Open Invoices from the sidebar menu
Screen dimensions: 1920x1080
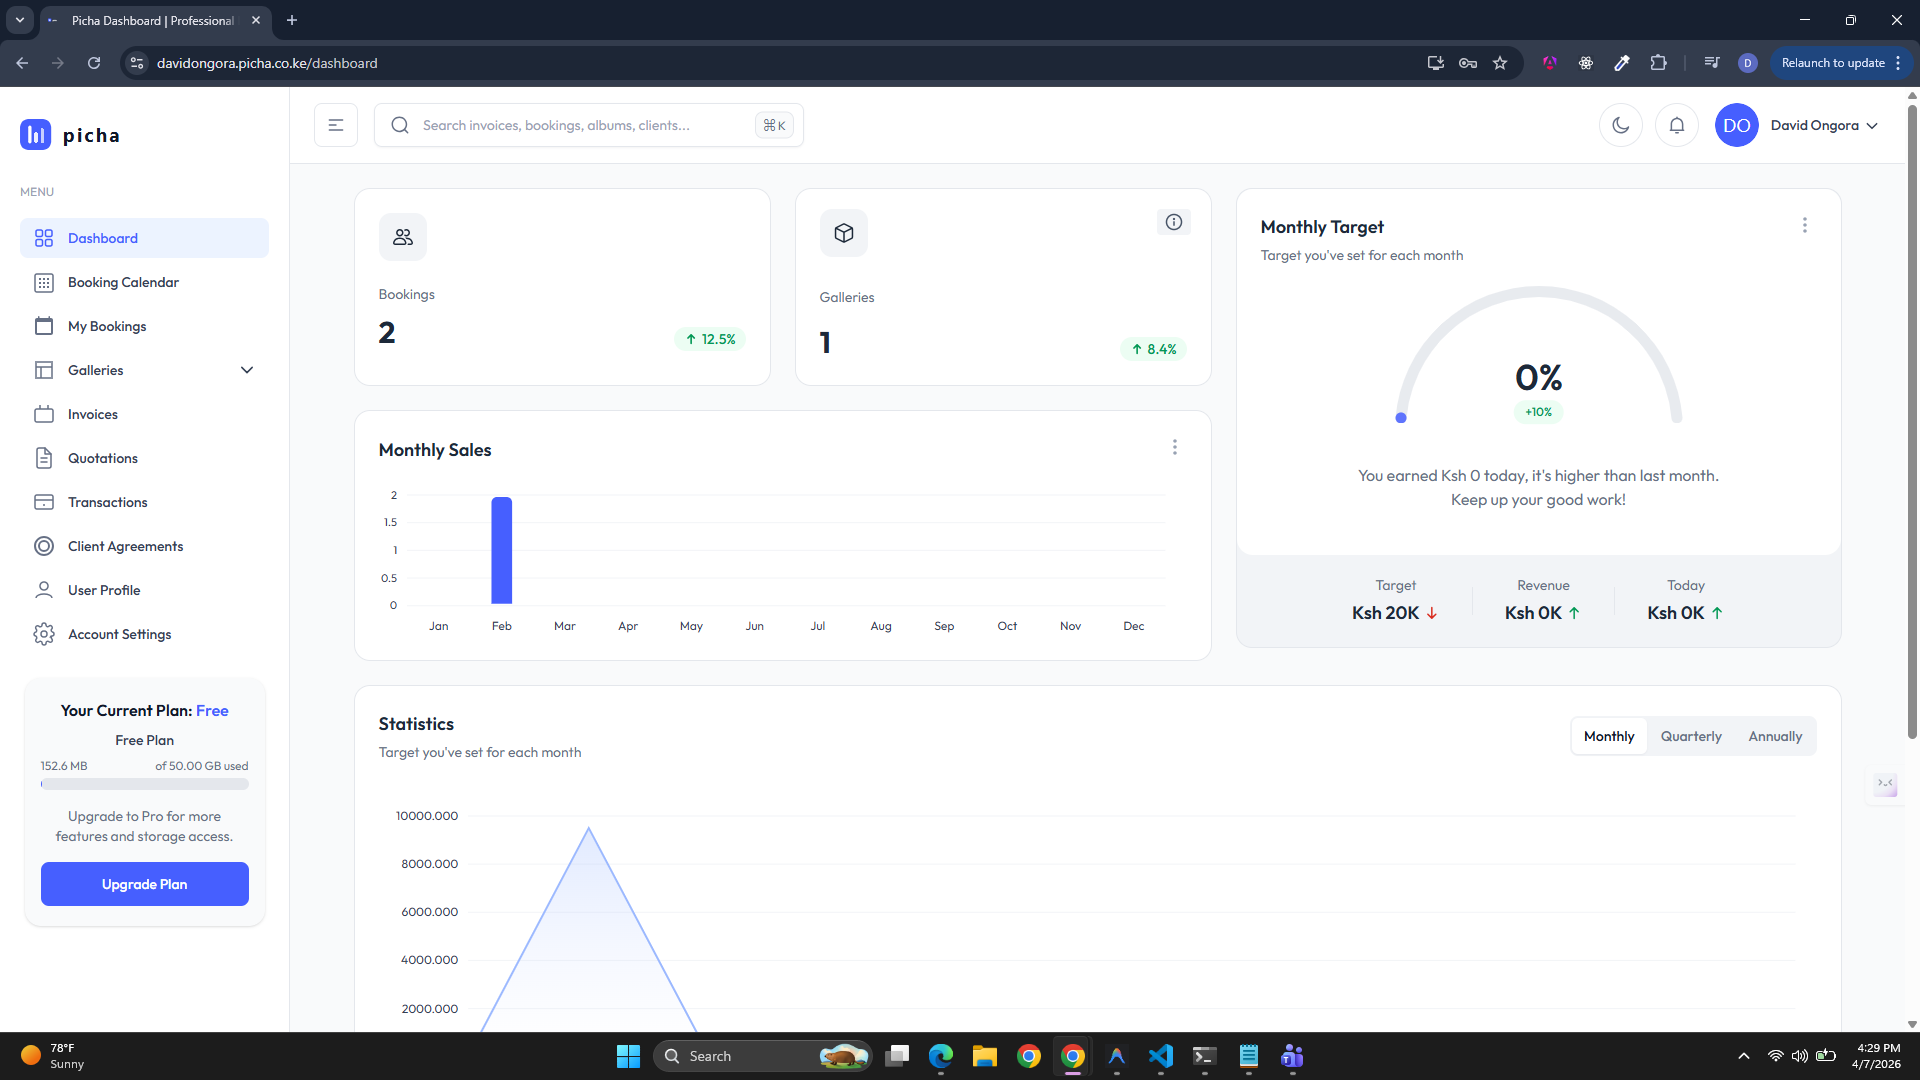(92, 414)
